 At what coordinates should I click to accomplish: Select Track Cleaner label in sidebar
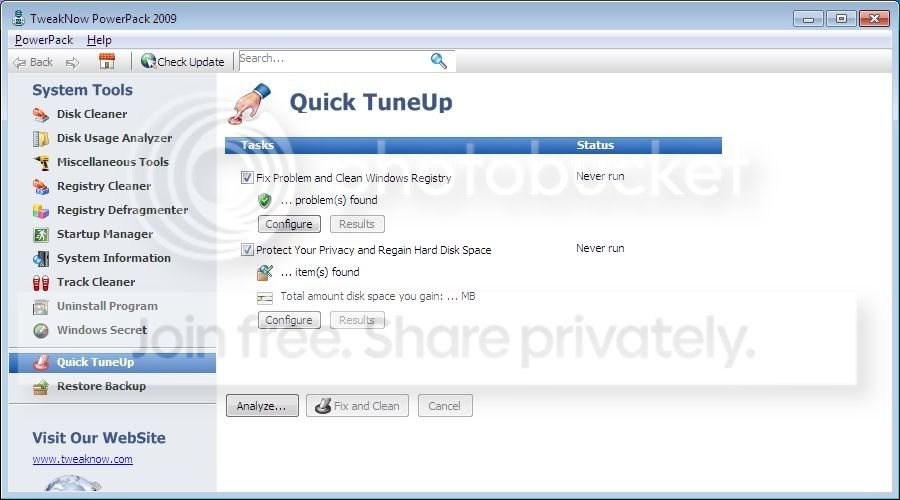pyautogui.click(x=96, y=282)
